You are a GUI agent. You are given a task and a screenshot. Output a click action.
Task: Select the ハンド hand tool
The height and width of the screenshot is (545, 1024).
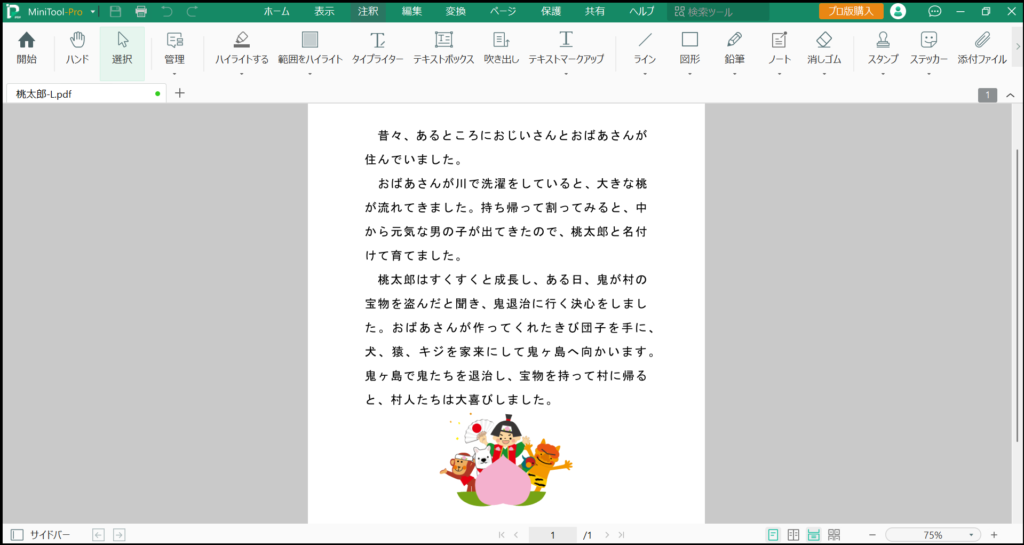coord(77,49)
